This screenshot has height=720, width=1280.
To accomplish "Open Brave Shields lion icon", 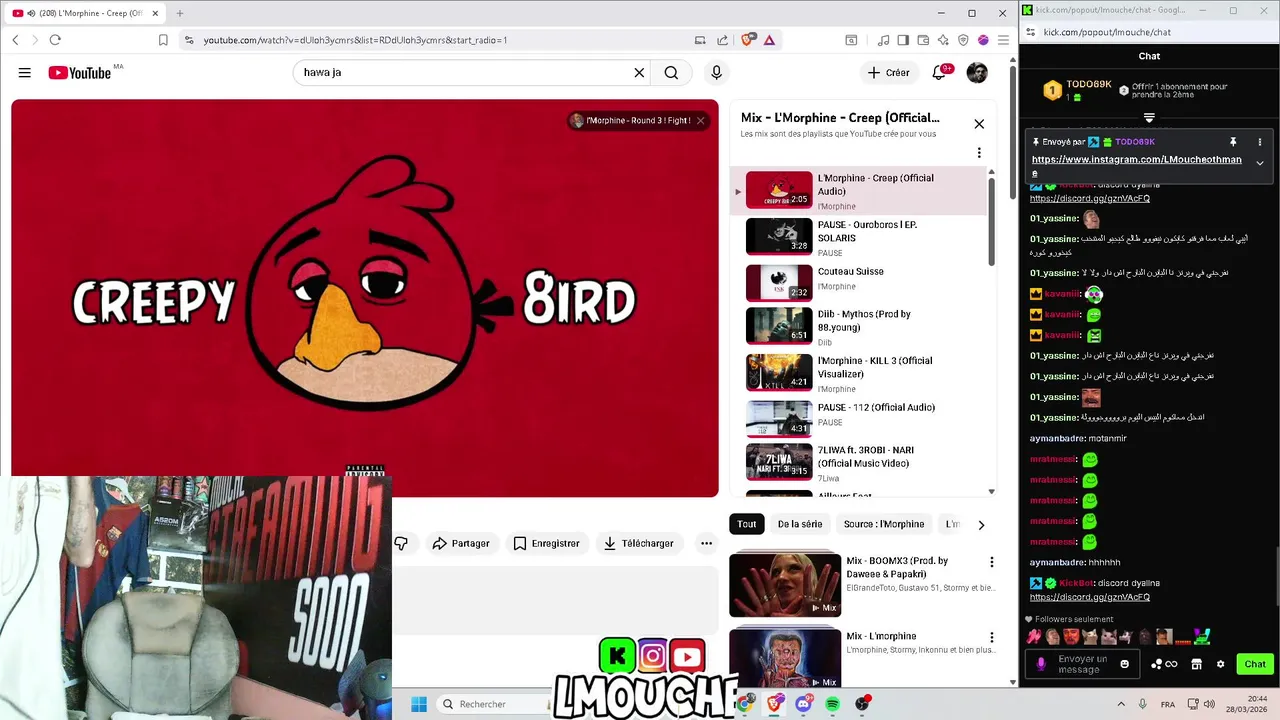I will point(747,40).
